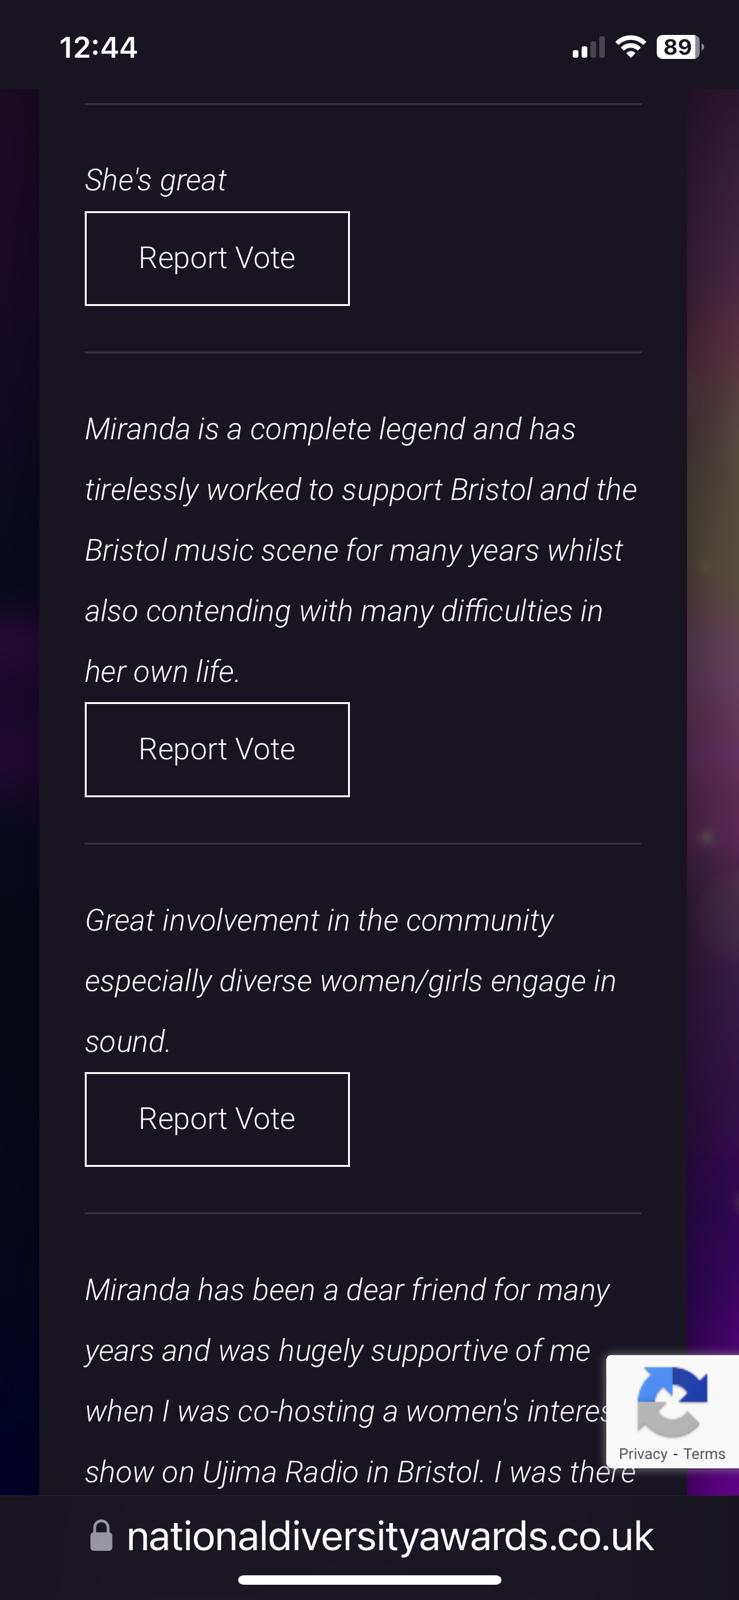Screen dimensions: 739x1600
Task: Tap the "Miranda has been a dear friend" line
Action: click(x=347, y=1290)
